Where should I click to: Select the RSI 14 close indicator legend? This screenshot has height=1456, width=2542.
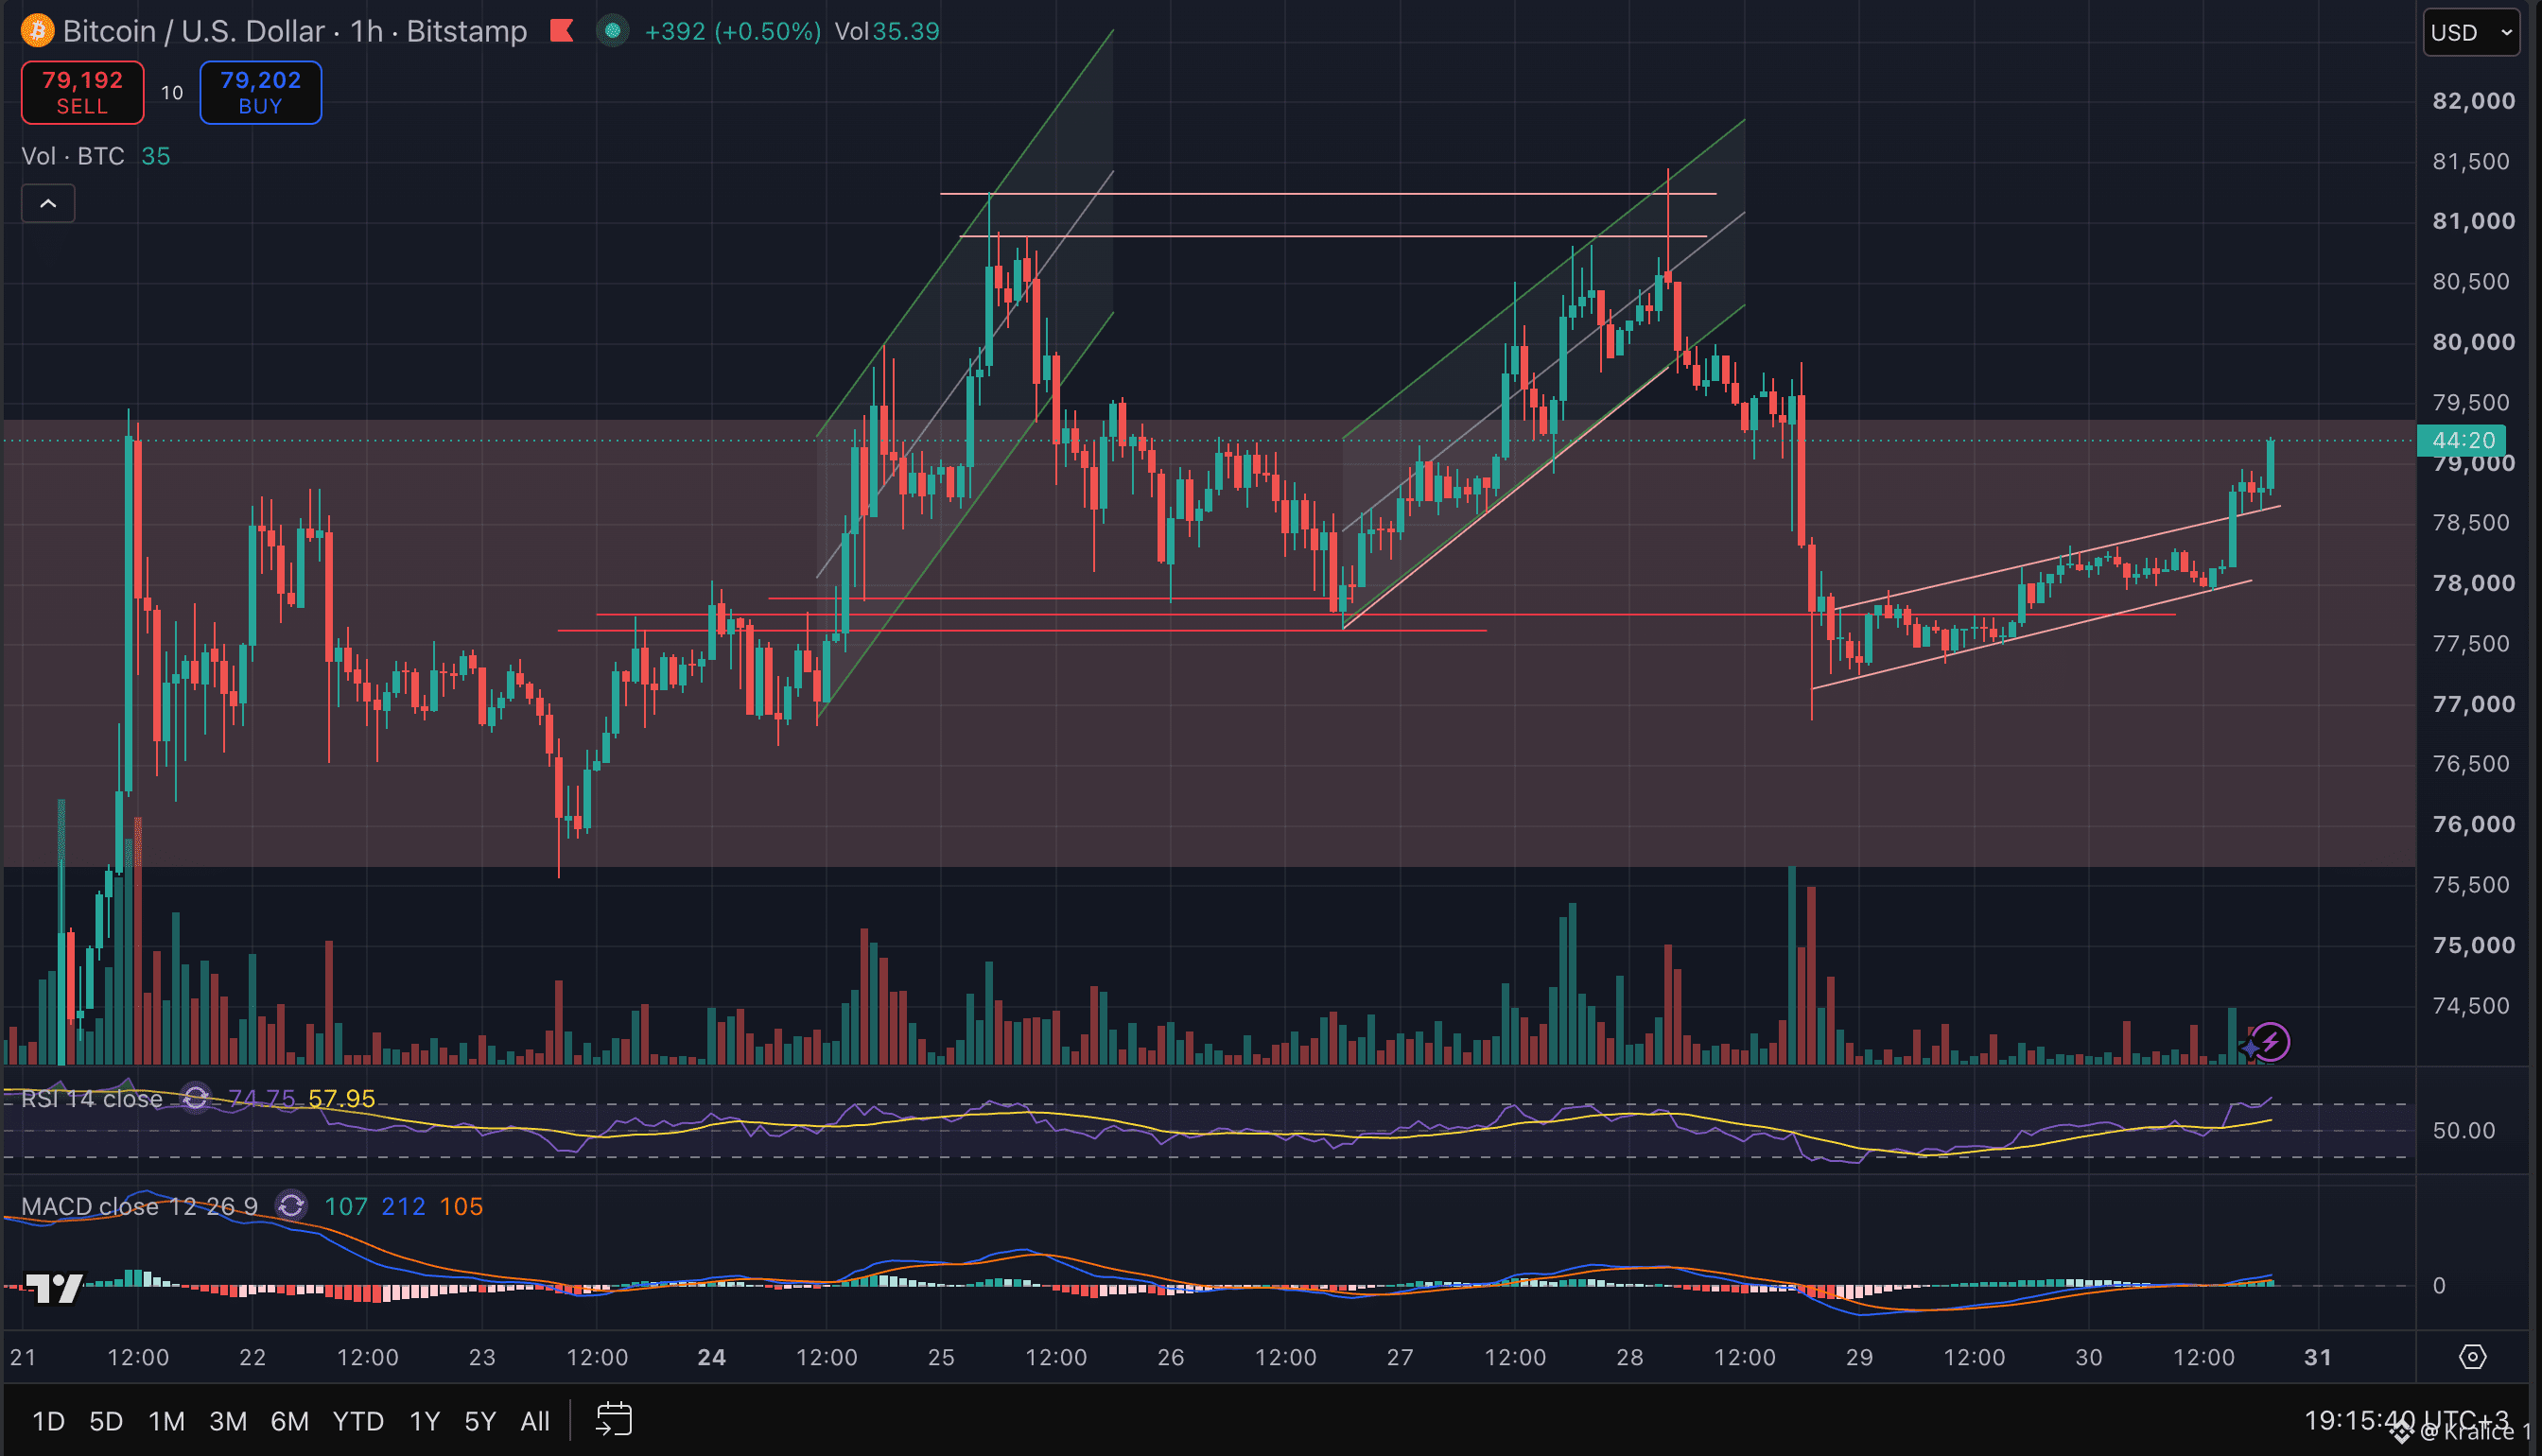92,1098
